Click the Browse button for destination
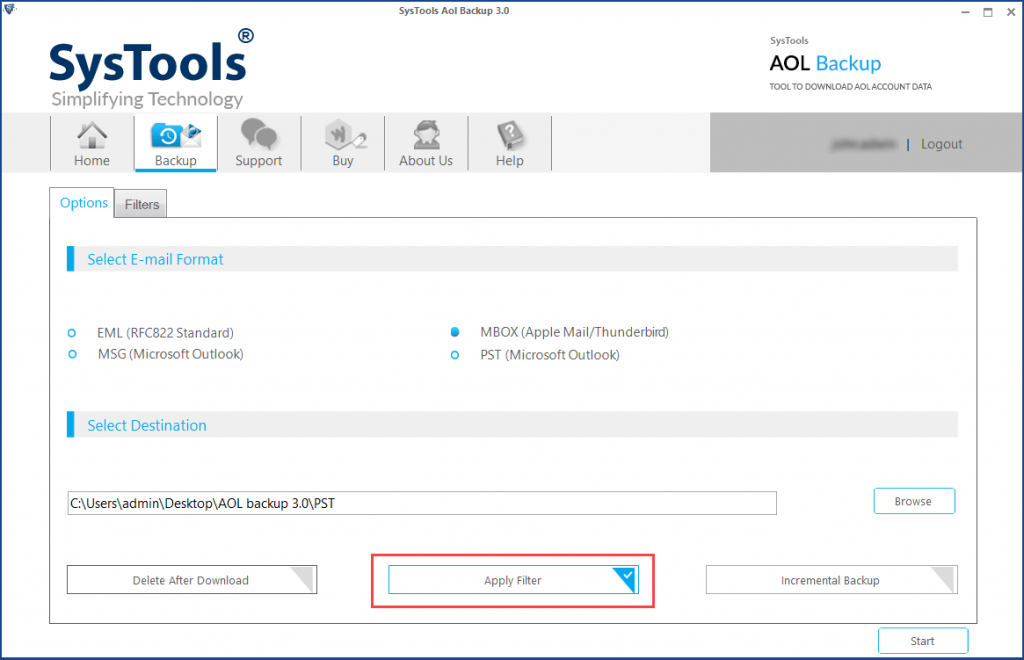The height and width of the screenshot is (660, 1024). [x=913, y=501]
